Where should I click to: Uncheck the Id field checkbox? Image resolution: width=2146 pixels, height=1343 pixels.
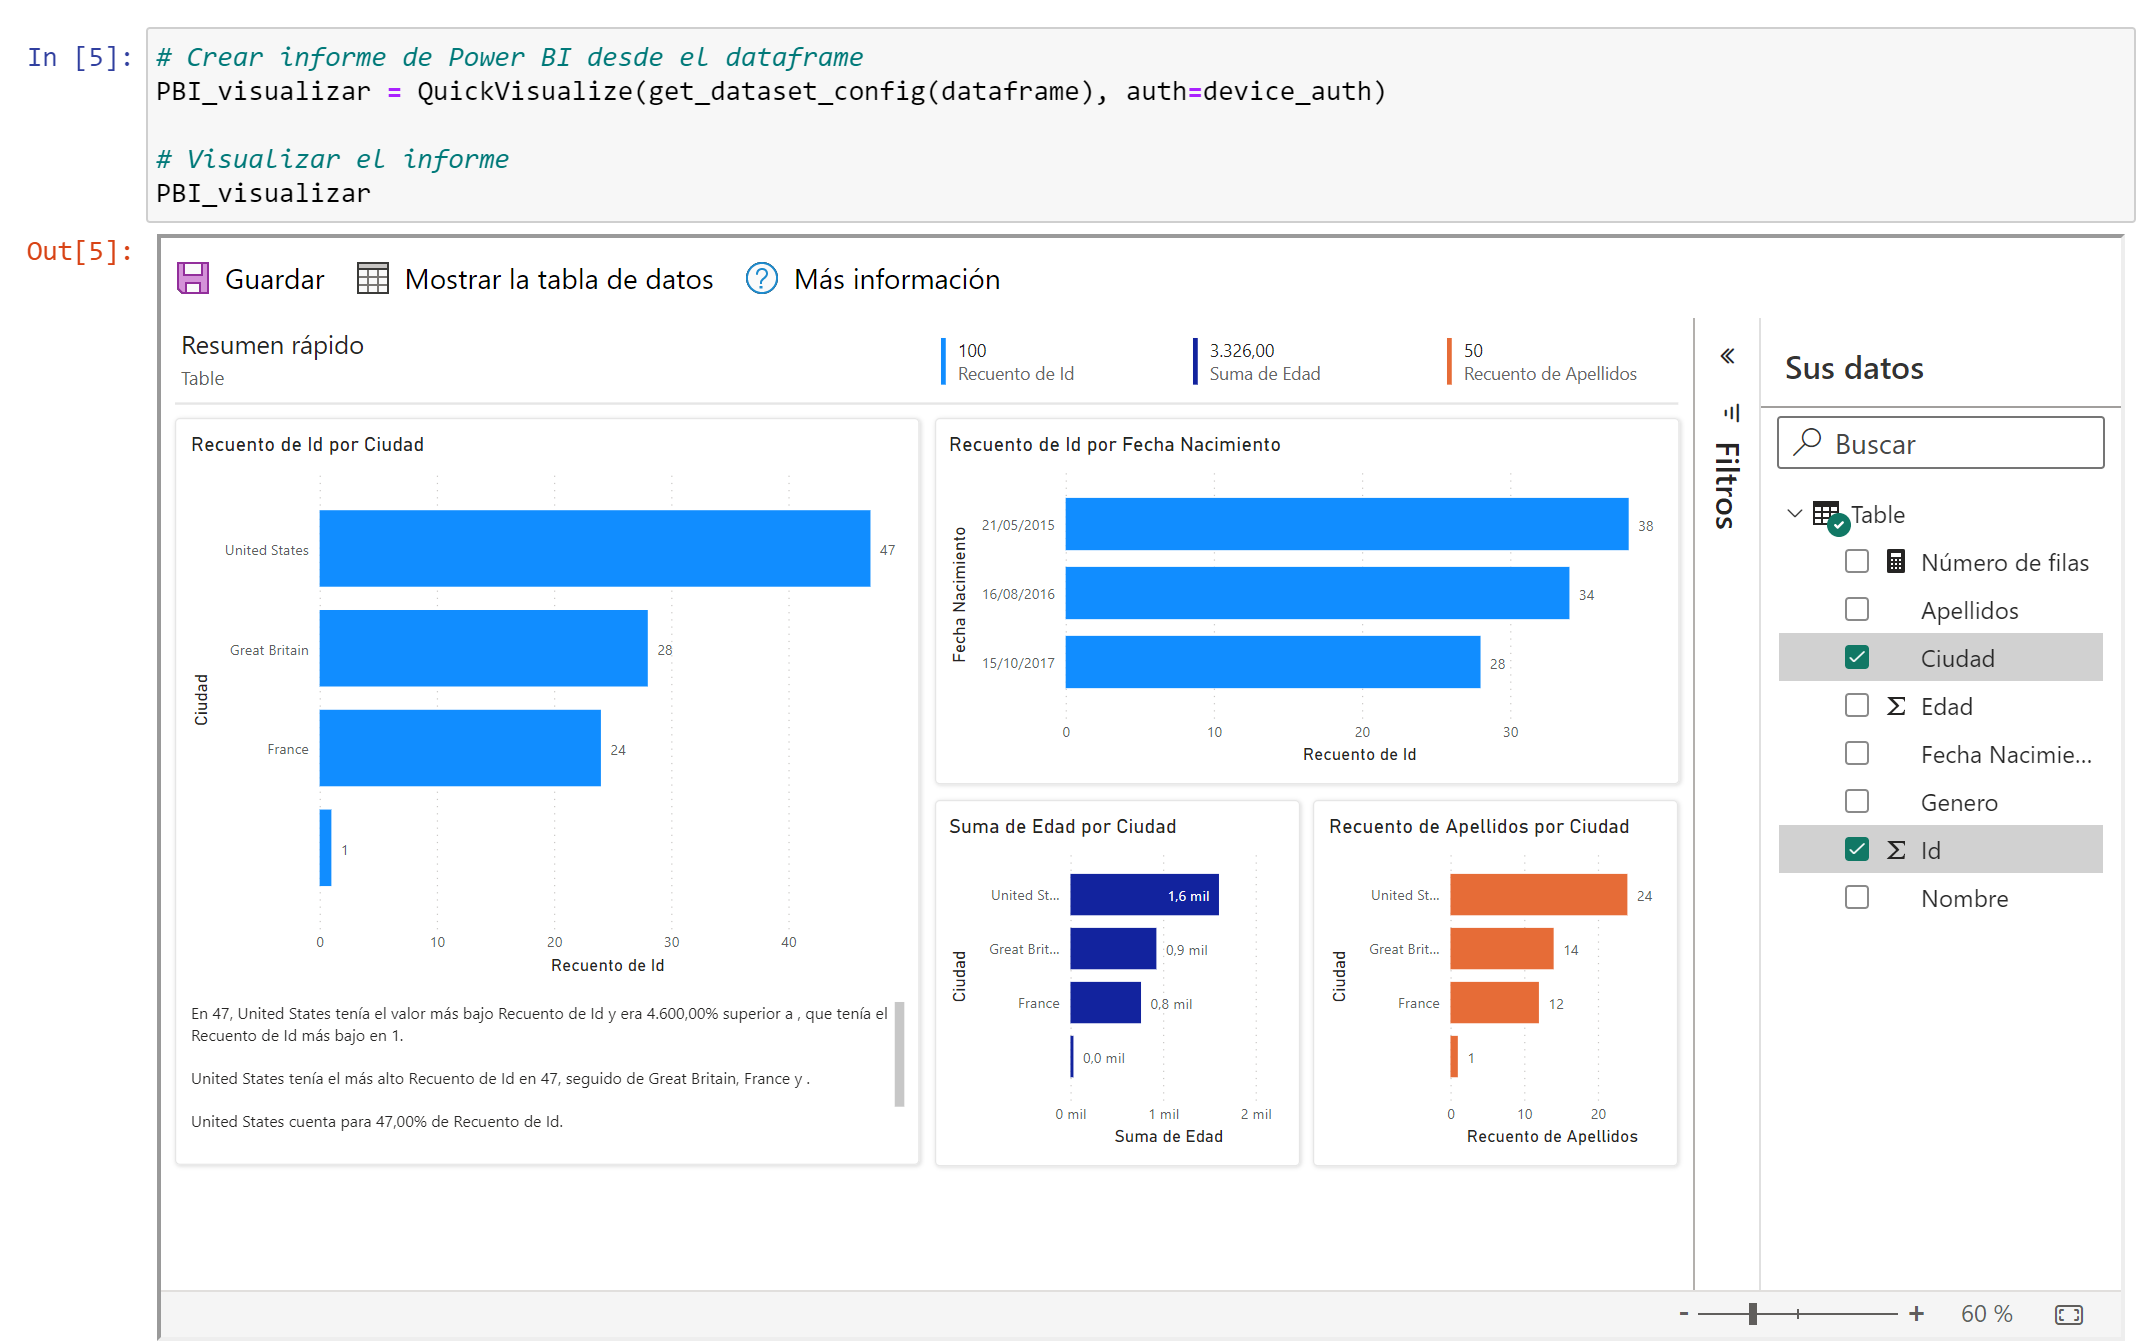(x=1857, y=849)
